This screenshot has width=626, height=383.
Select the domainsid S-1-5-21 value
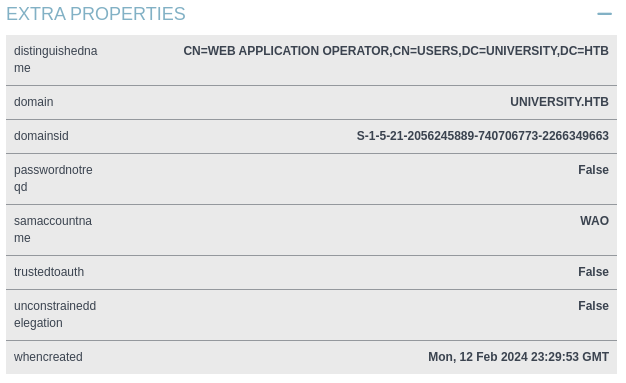tap(483, 136)
